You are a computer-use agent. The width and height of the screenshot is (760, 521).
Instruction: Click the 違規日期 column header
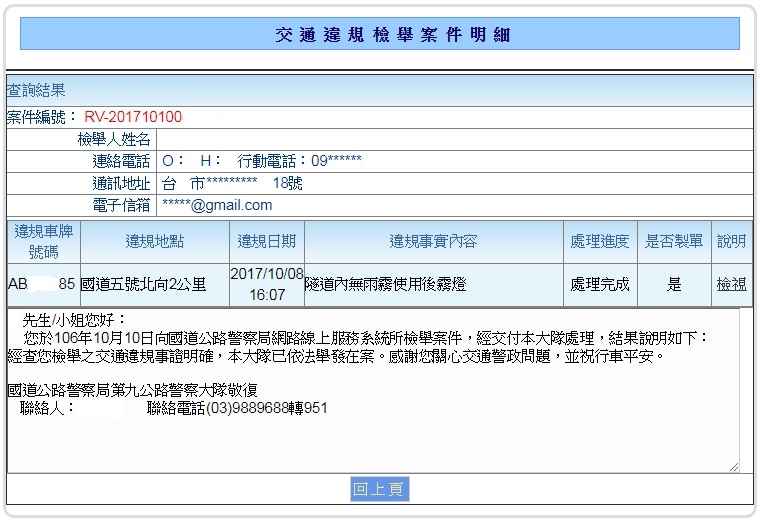pos(267,242)
